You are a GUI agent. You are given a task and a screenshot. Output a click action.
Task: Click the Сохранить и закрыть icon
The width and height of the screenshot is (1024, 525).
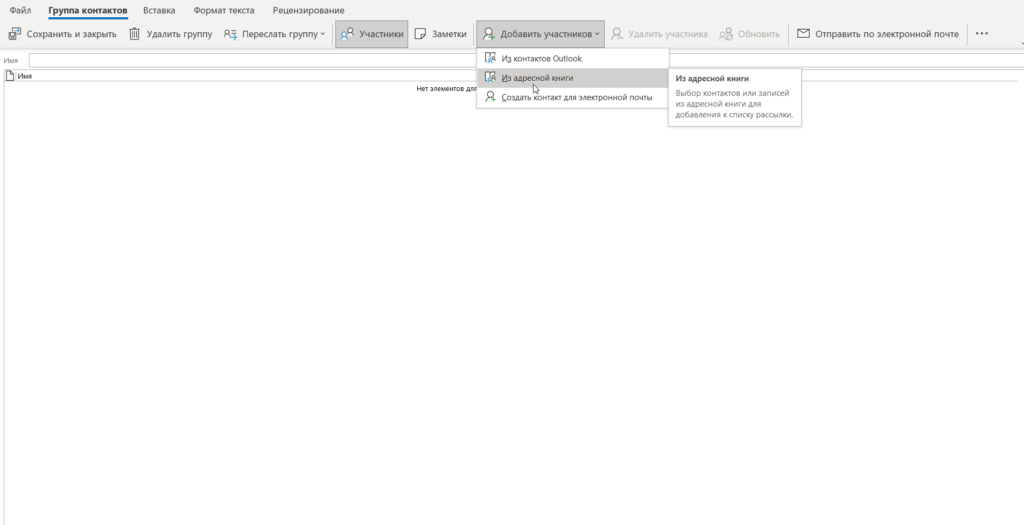pos(15,33)
